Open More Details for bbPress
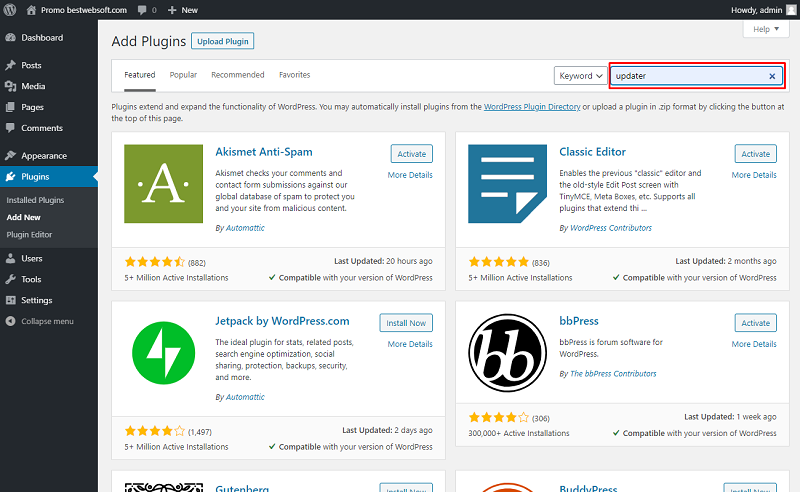 754,344
